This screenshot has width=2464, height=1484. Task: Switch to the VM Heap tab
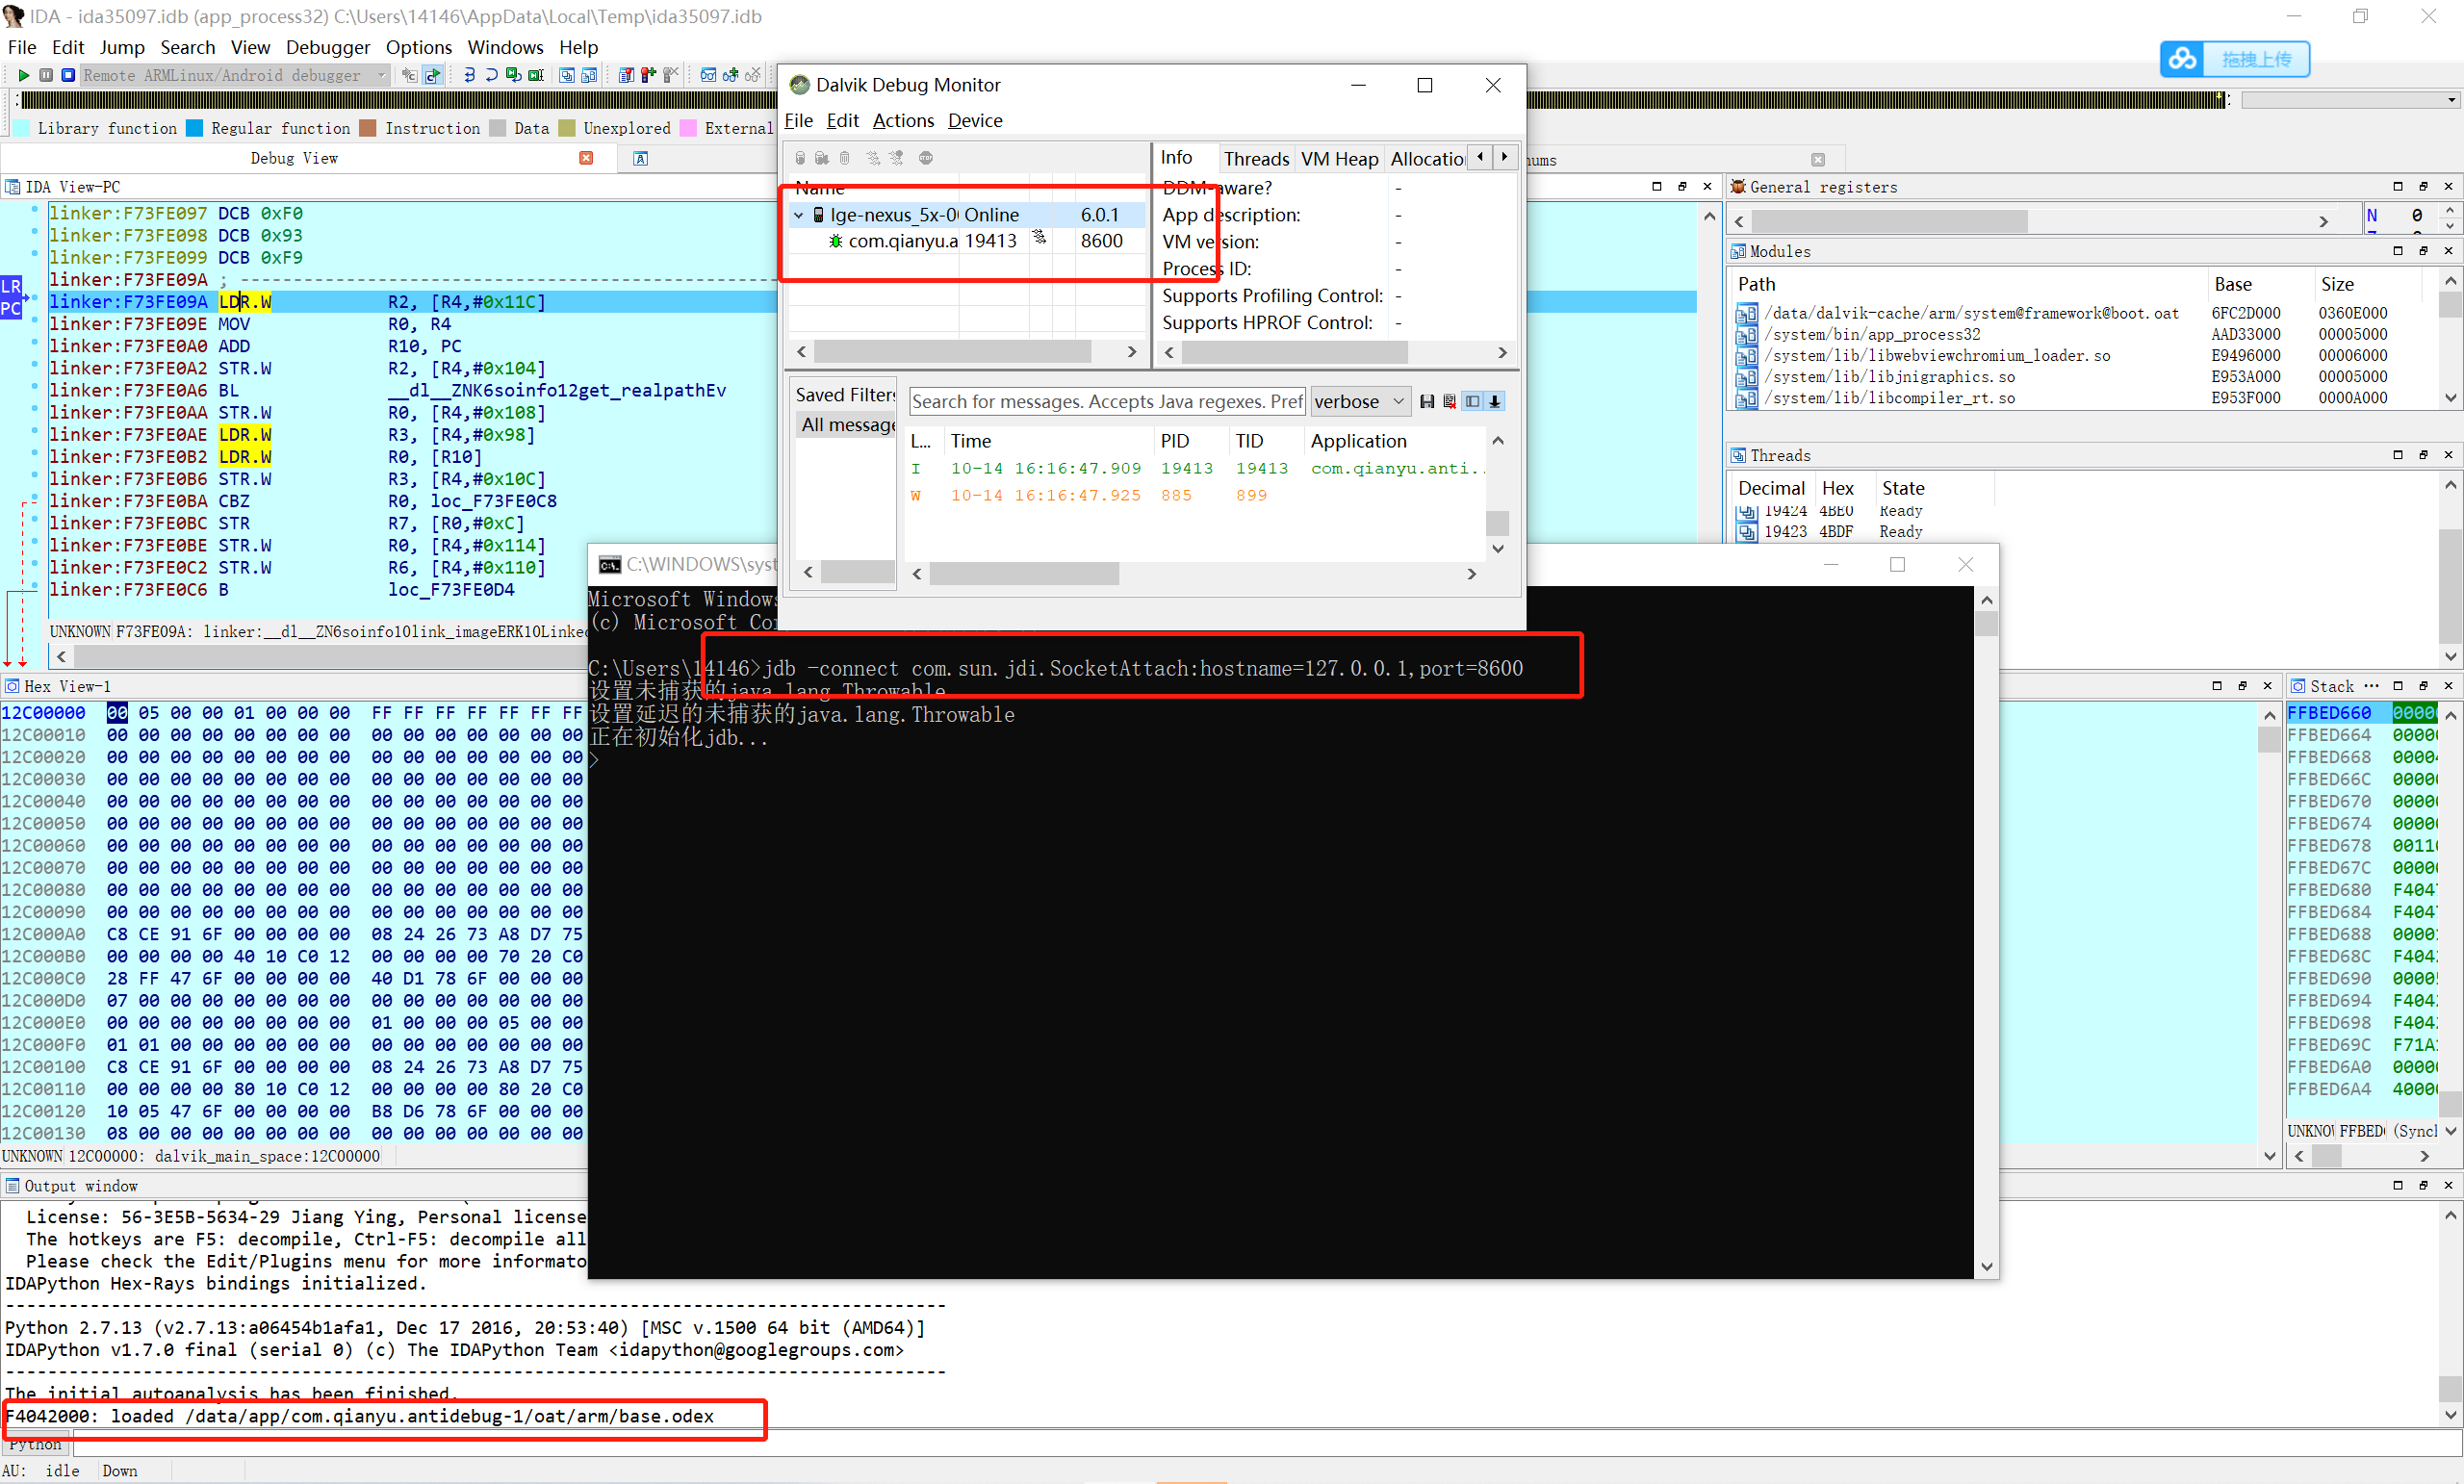click(1339, 159)
